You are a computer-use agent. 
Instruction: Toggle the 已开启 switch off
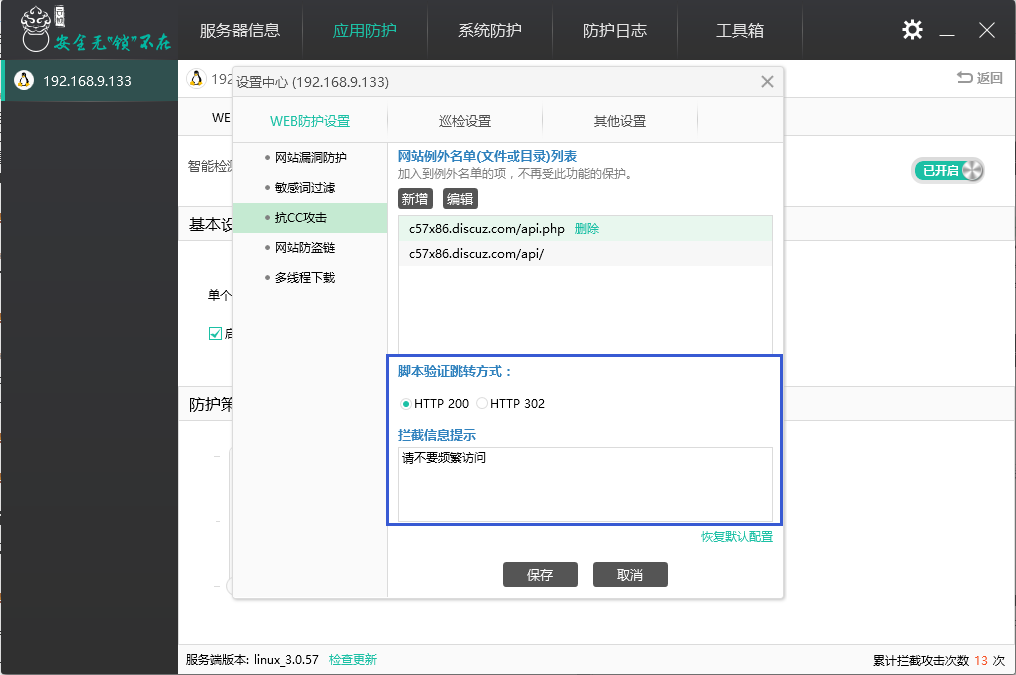(x=949, y=170)
